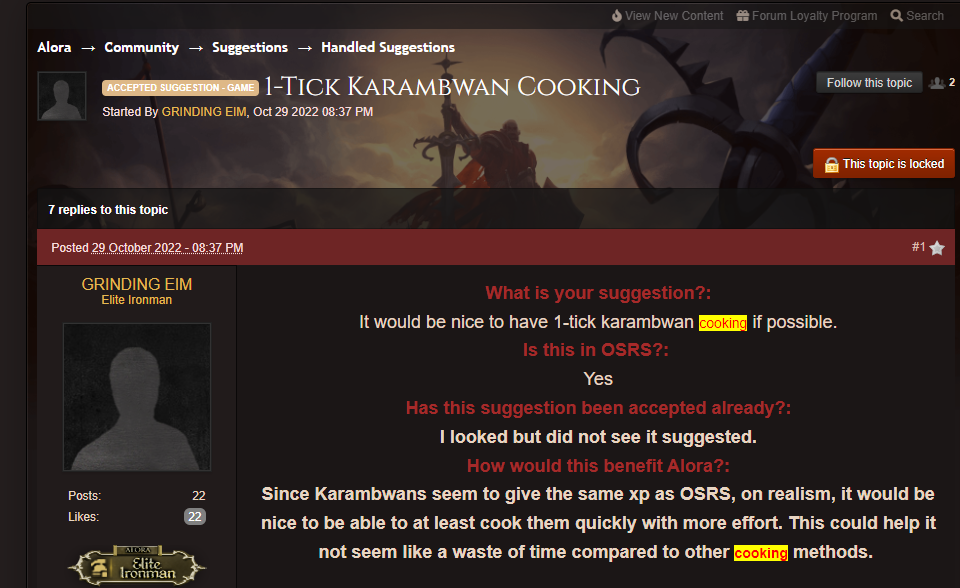Go to Alora breadcrumb home
This screenshot has height=588, width=960.
54,47
